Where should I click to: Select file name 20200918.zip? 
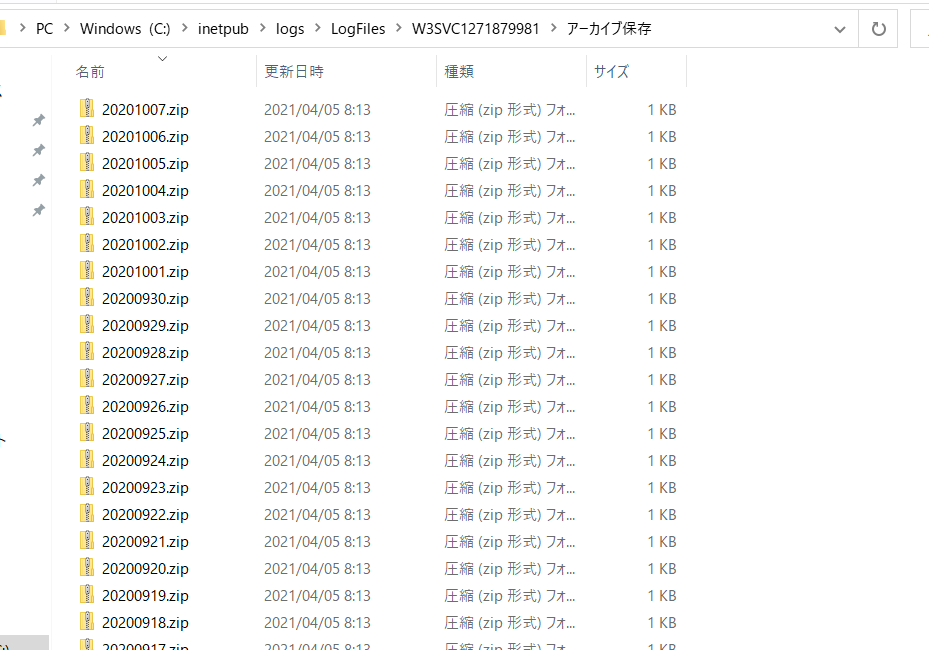(145, 623)
